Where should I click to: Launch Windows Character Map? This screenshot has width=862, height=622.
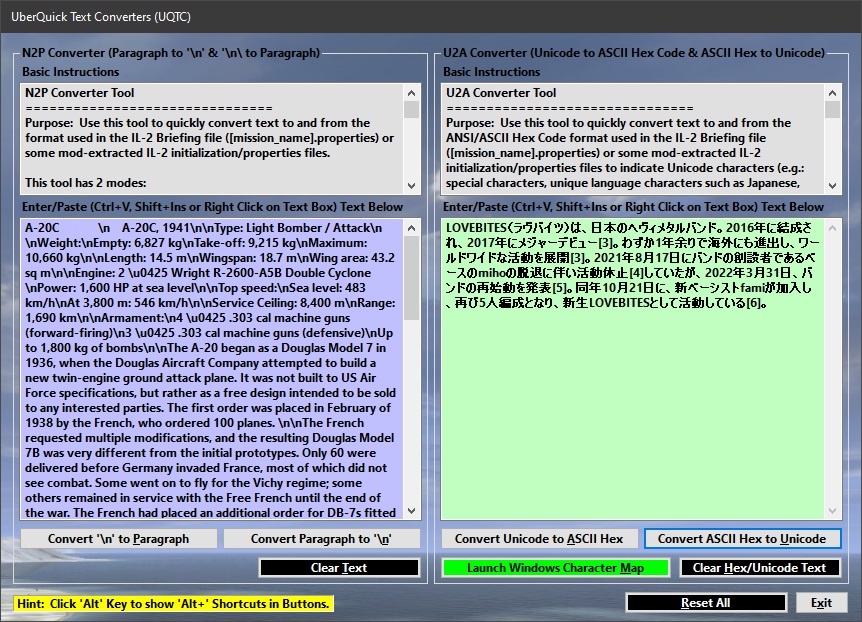pos(555,568)
